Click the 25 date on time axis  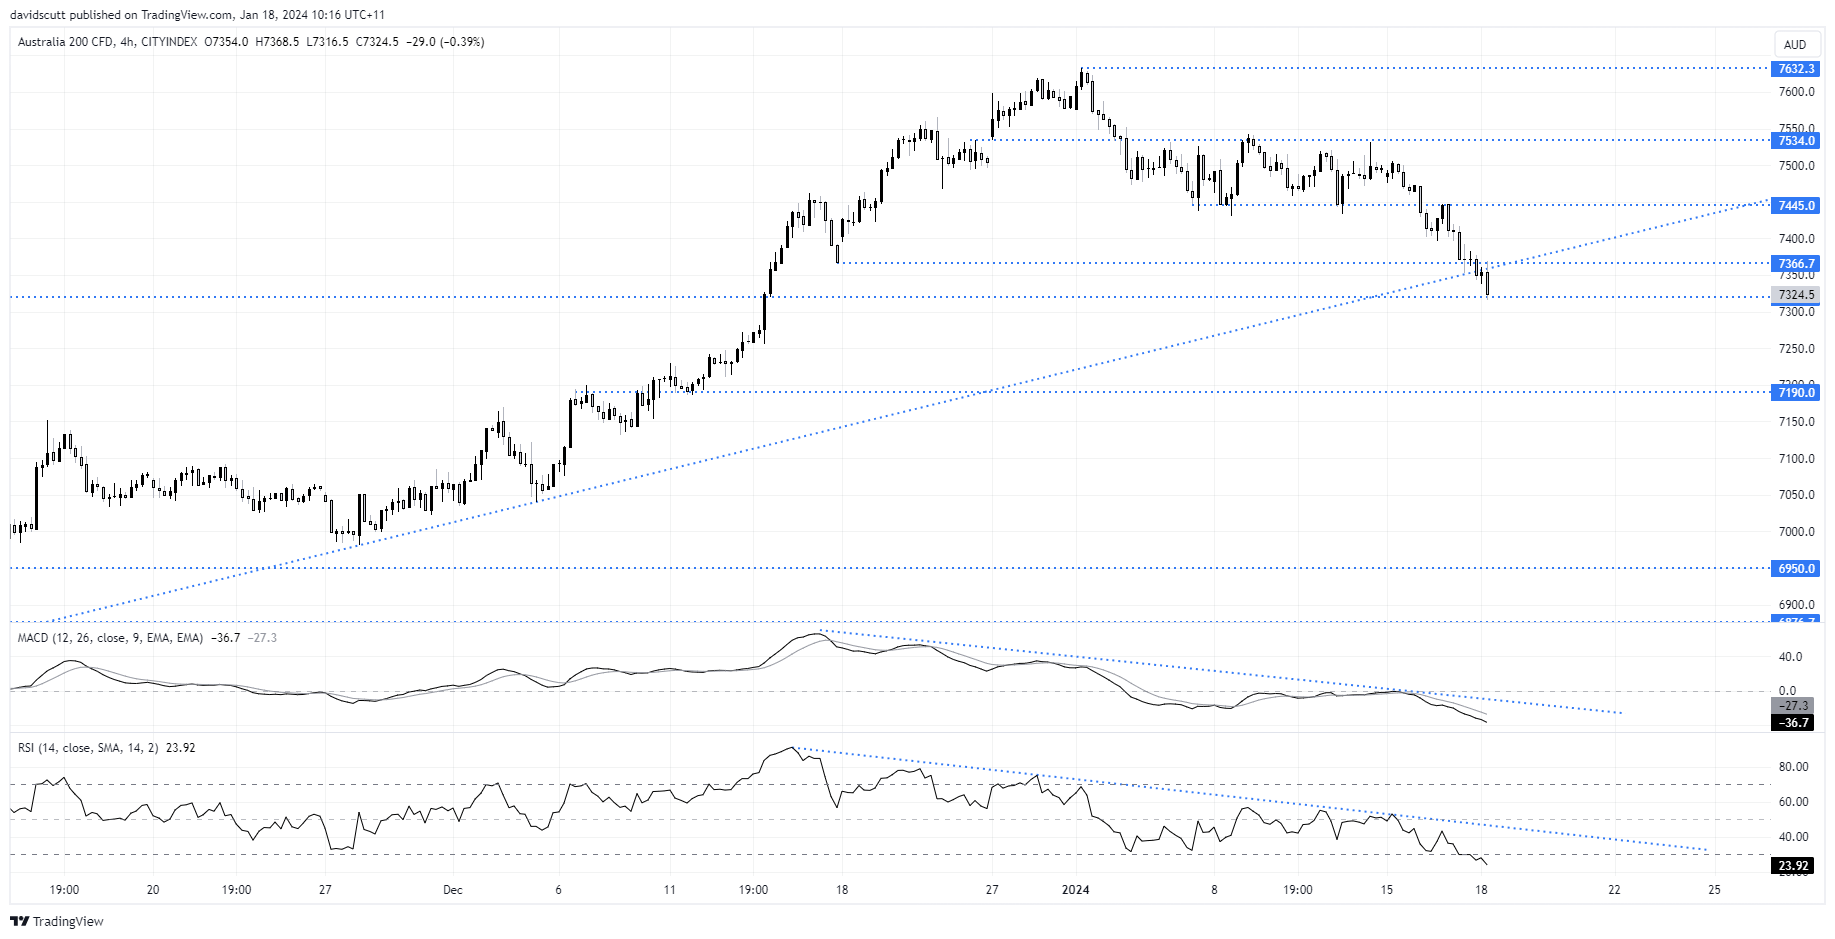(x=1714, y=890)
